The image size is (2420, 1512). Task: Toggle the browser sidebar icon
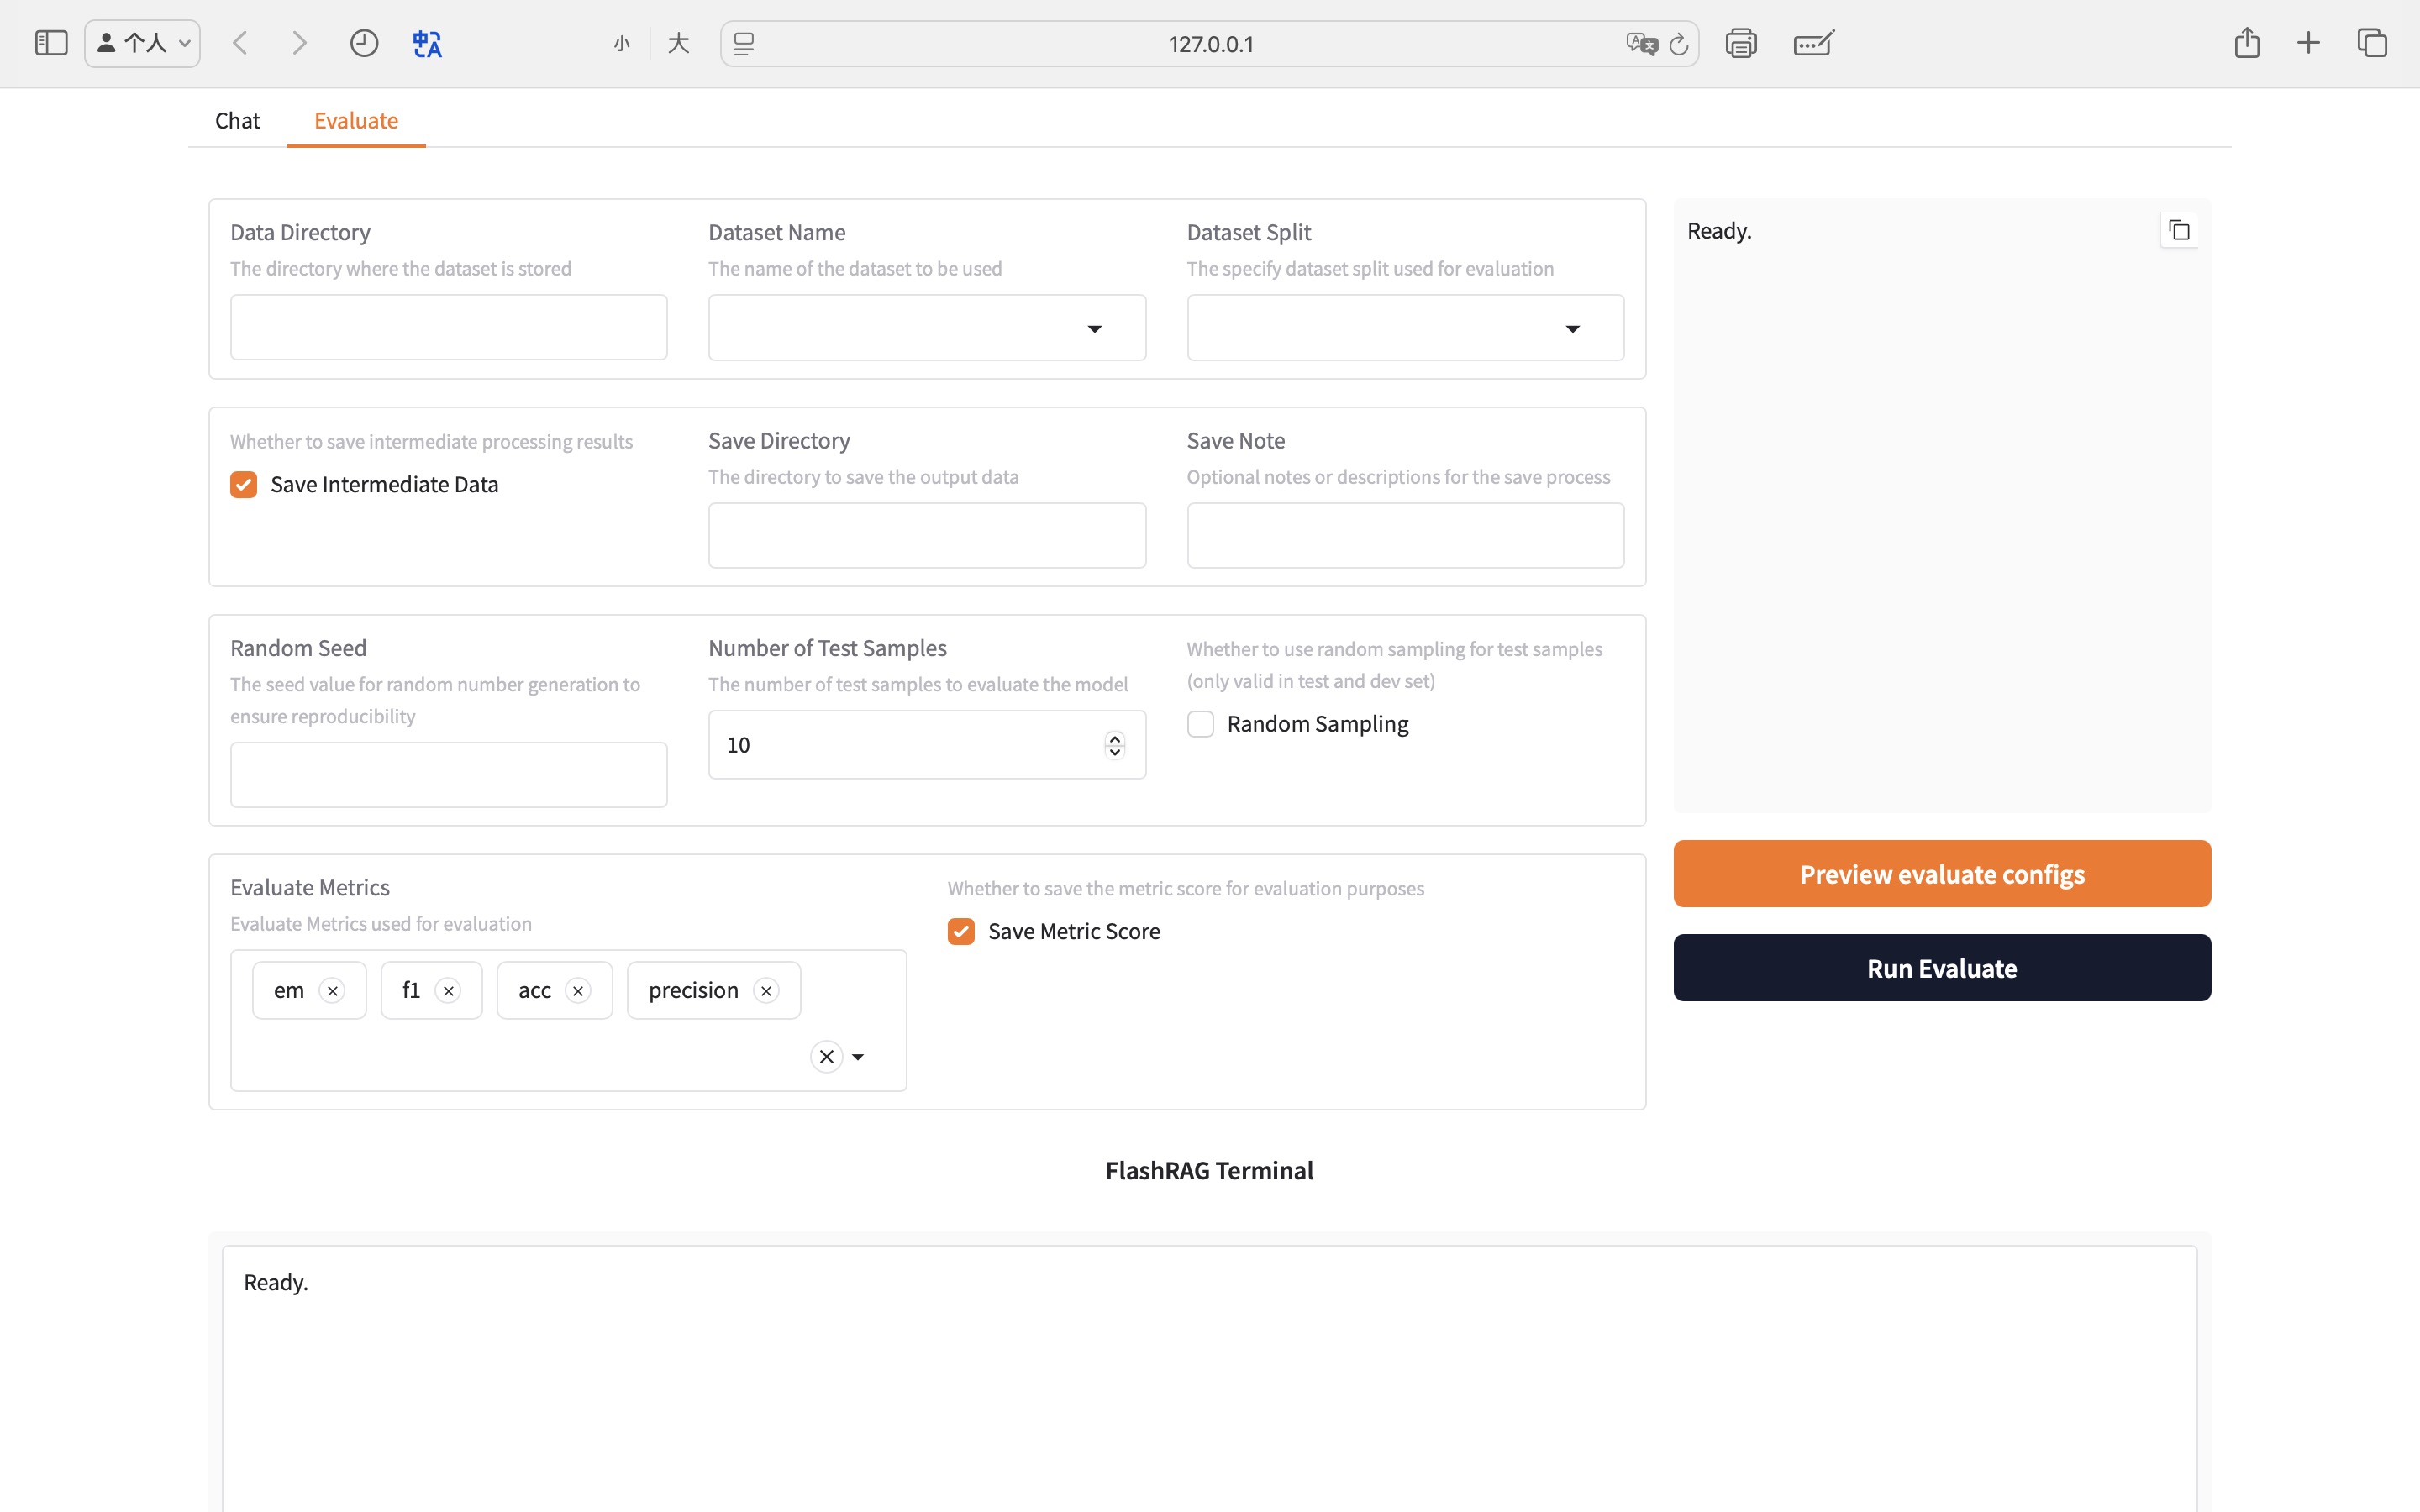(51, 44)
